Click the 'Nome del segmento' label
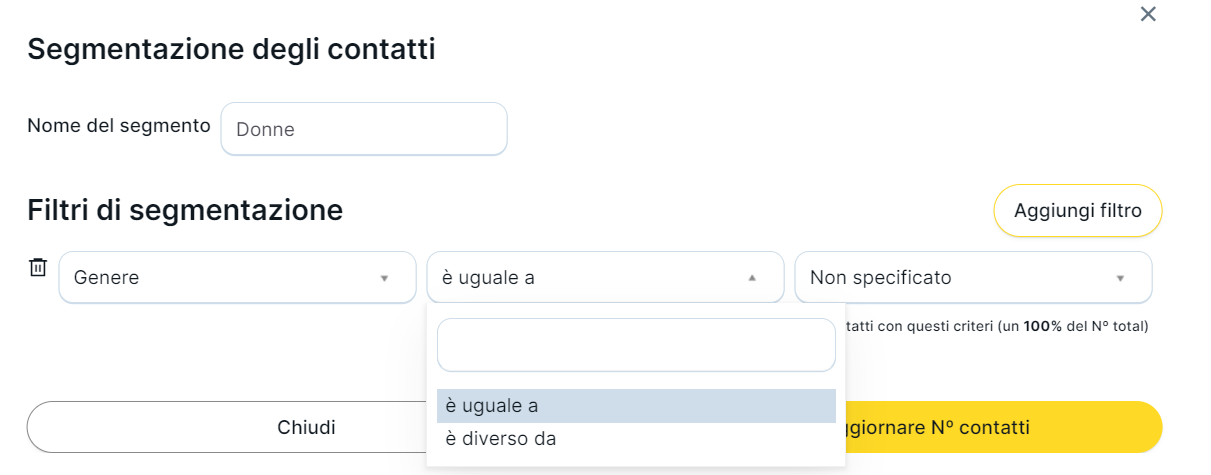Screen dimensions: 1211x475 (x=119, y=126)
